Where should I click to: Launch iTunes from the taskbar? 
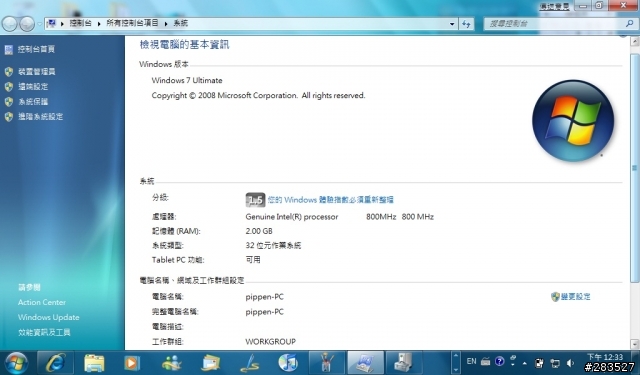pyautogui.click(x=288, y=363)
